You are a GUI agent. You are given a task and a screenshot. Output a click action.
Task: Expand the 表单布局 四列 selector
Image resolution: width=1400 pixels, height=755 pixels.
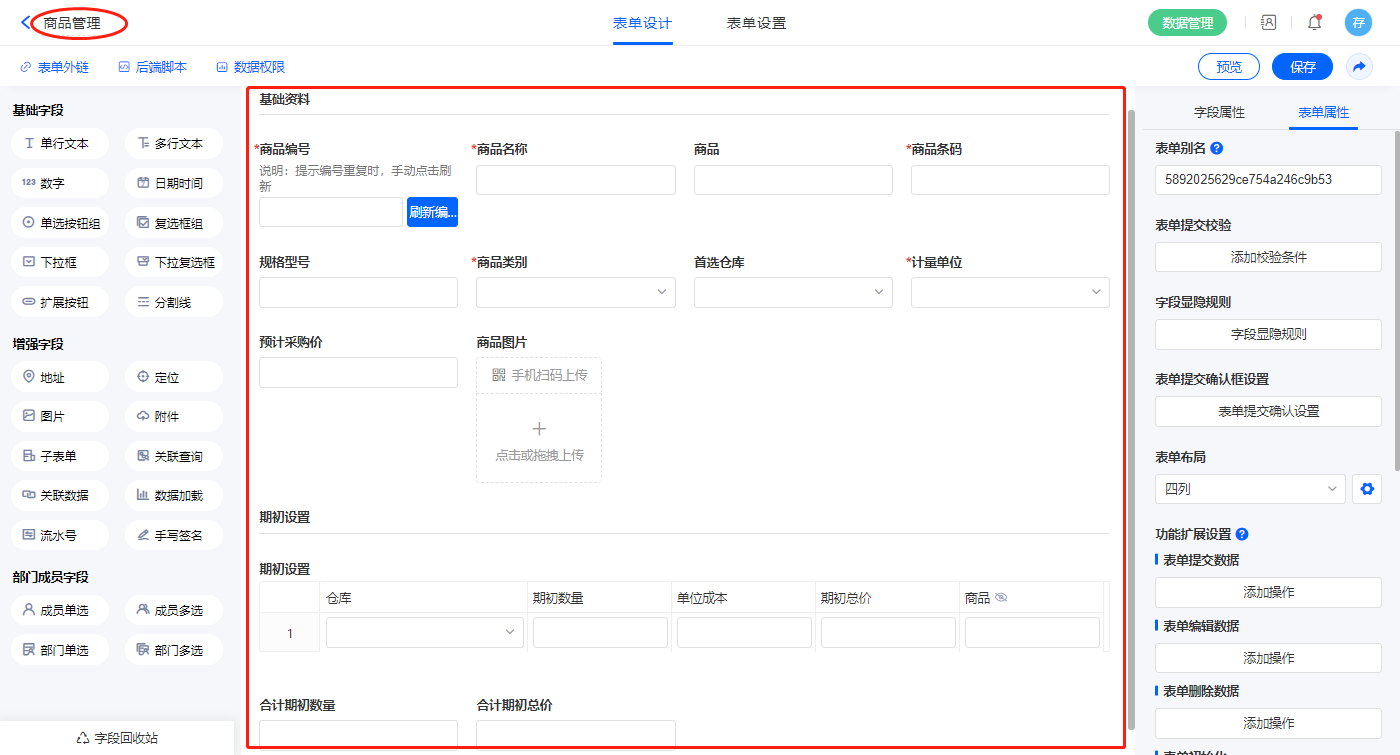click(x=1249, y=489)
